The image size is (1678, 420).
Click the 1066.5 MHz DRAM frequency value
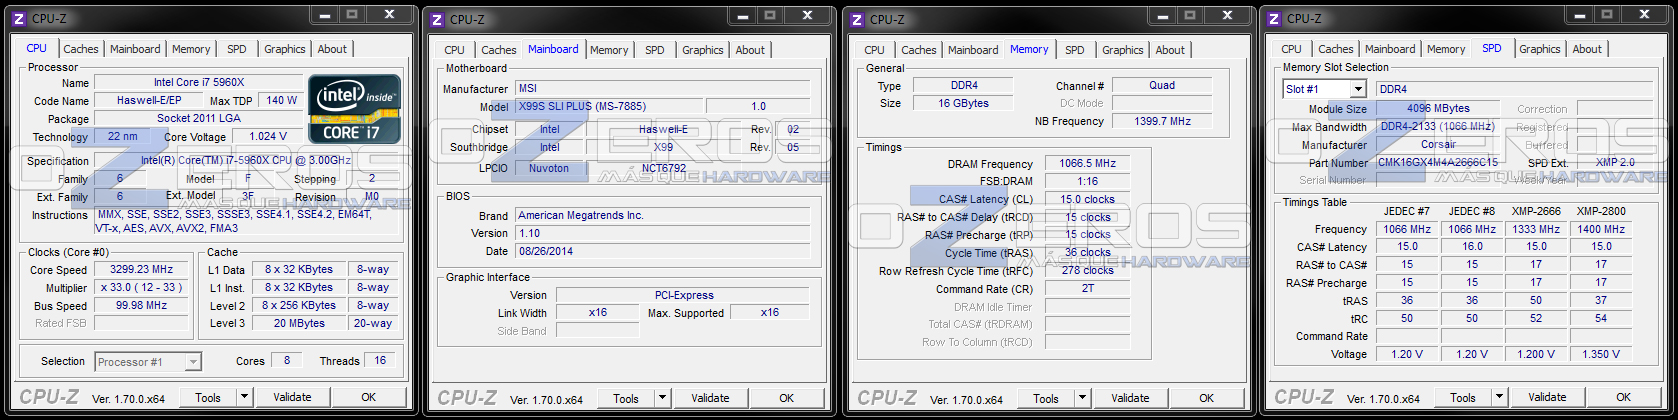pyautogui.click(x=1088, y=163)
